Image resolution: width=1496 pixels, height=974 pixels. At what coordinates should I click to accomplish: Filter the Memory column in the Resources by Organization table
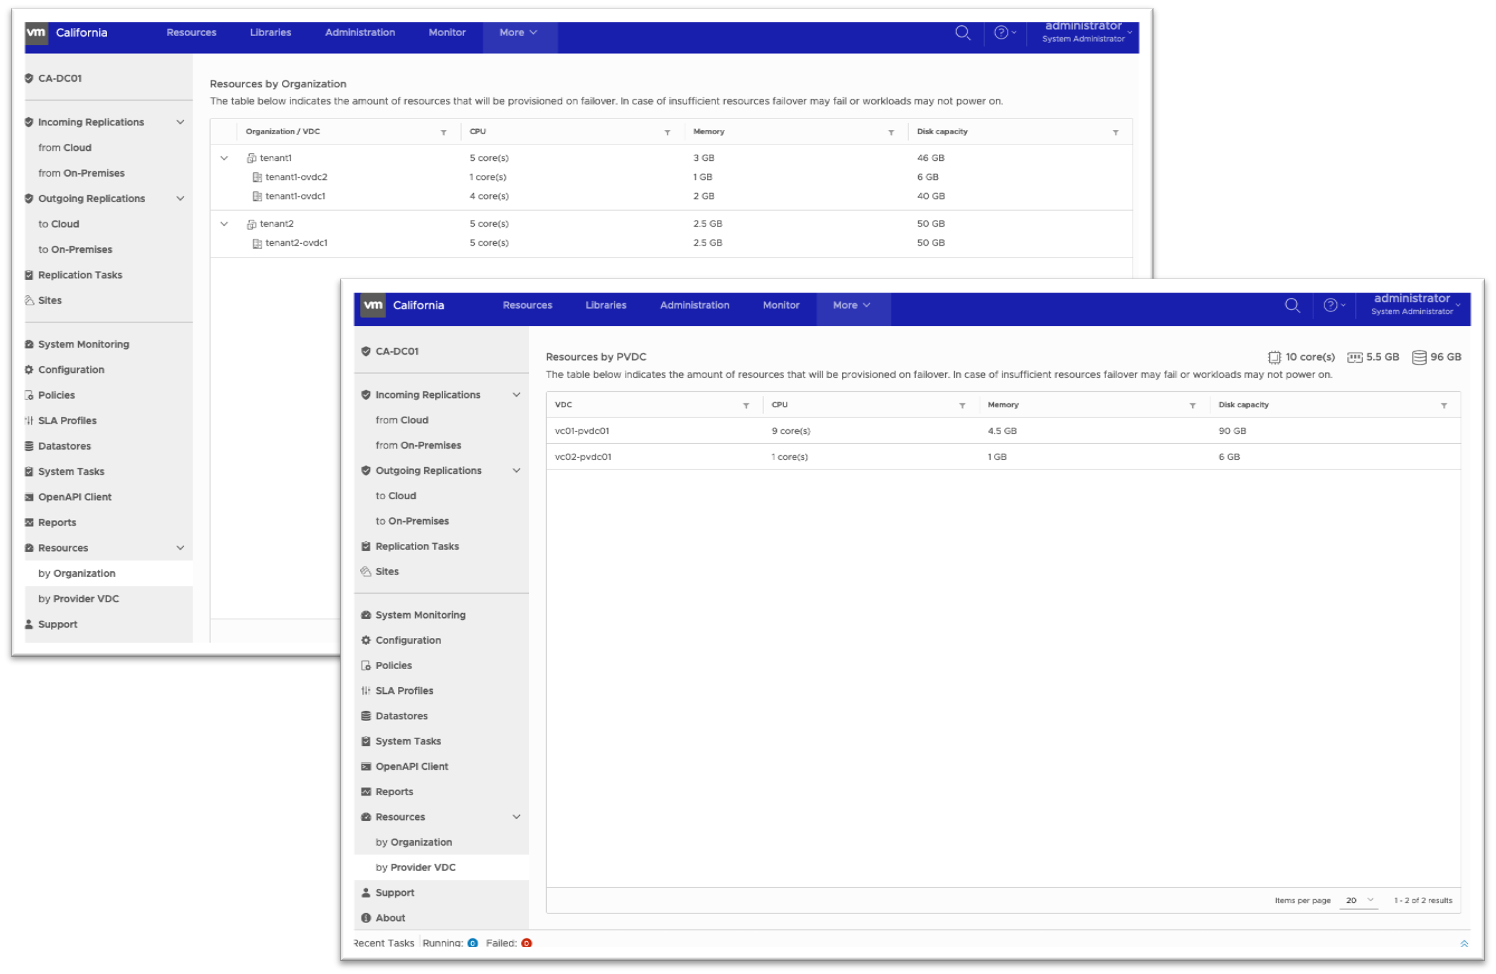point(891,132)
